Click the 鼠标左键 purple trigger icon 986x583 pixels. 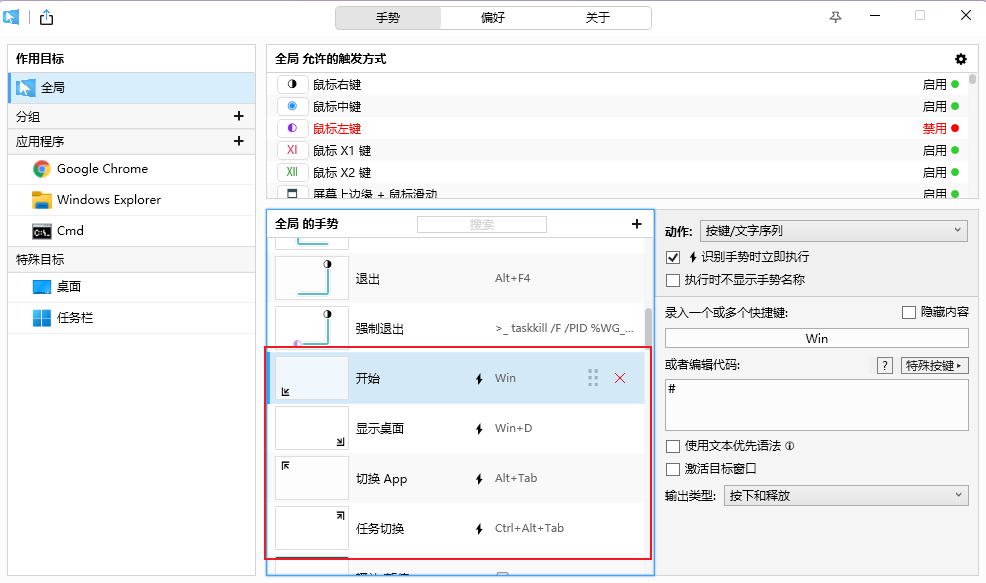[x=292, y=128]
